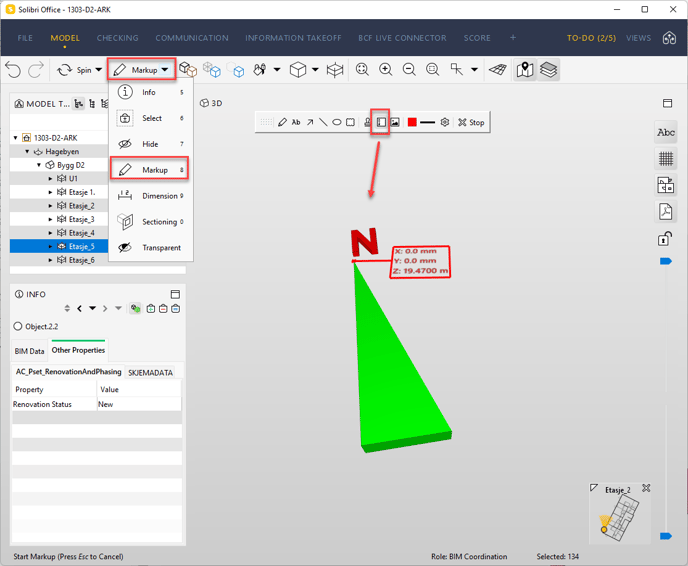Select the Object.2.2 radio button

(18, 326)
